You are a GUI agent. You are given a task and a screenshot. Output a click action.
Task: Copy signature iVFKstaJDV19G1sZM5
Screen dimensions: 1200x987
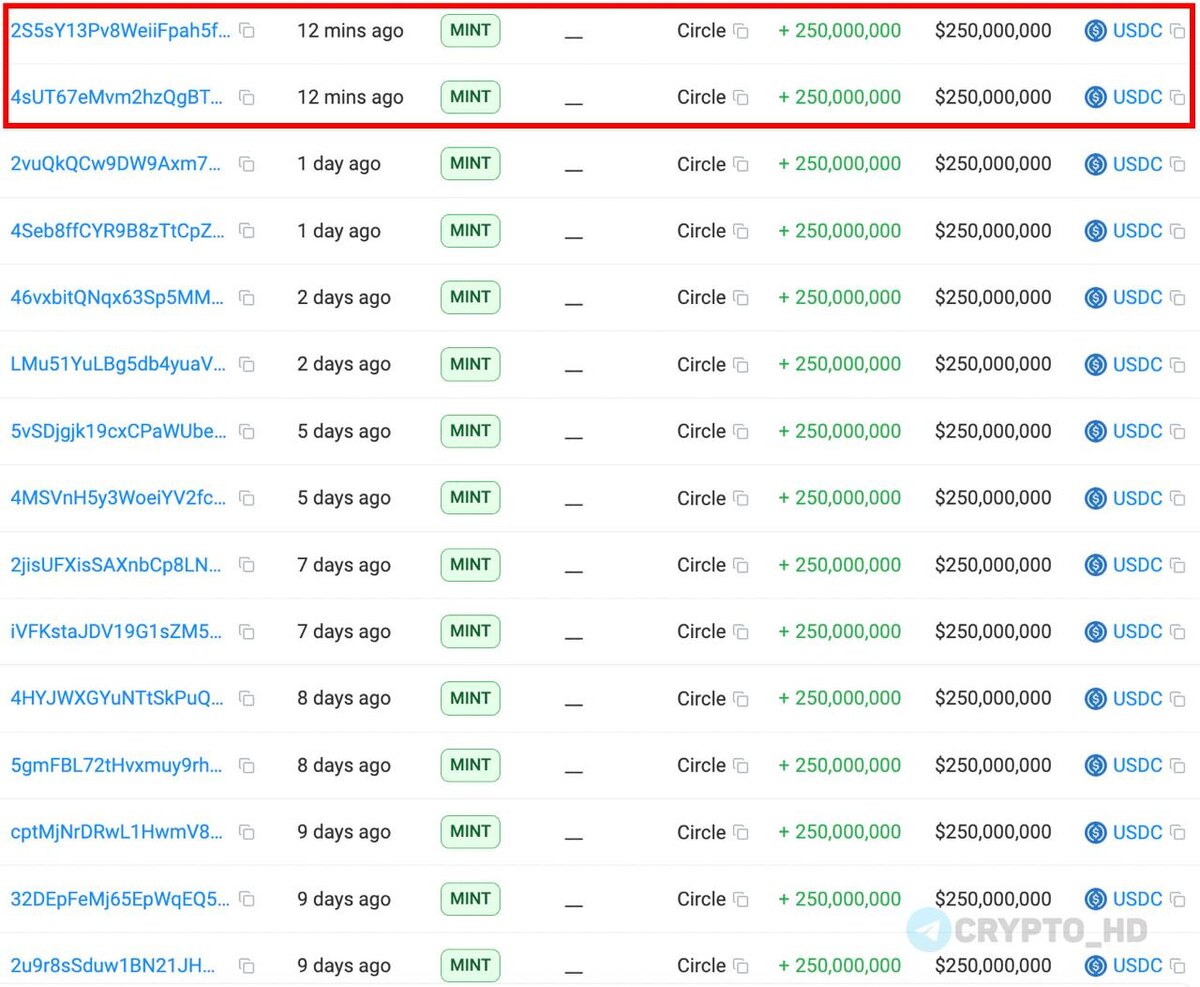coord(246,632)
